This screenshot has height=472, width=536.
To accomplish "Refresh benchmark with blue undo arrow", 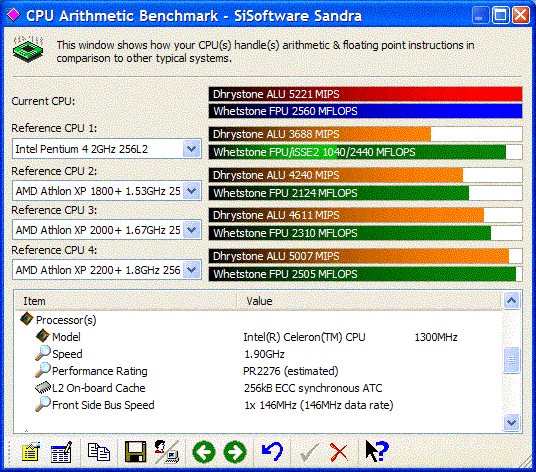I will coord(272,451).
